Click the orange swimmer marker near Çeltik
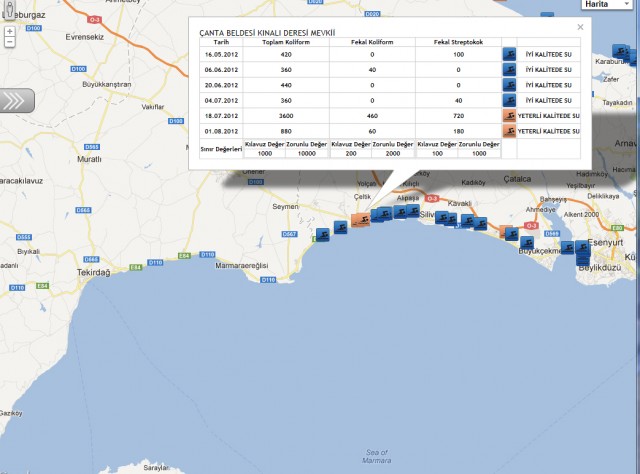 (x=359, y=220)
